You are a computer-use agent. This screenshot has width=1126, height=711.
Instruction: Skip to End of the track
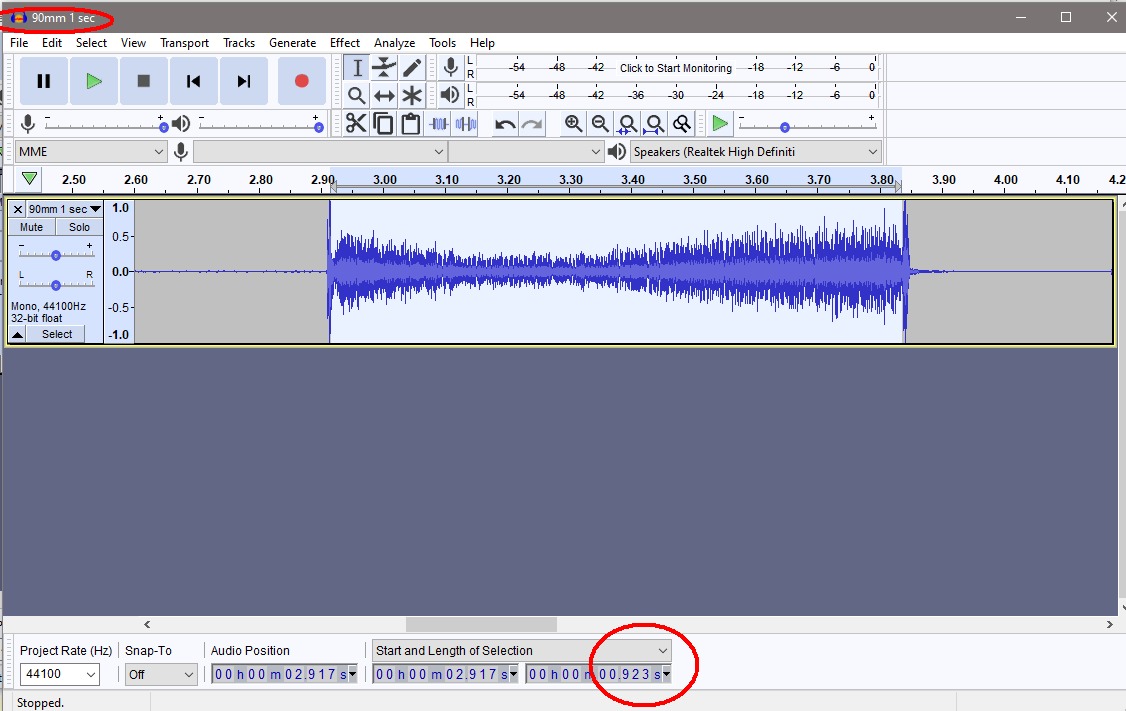(243, 81)
